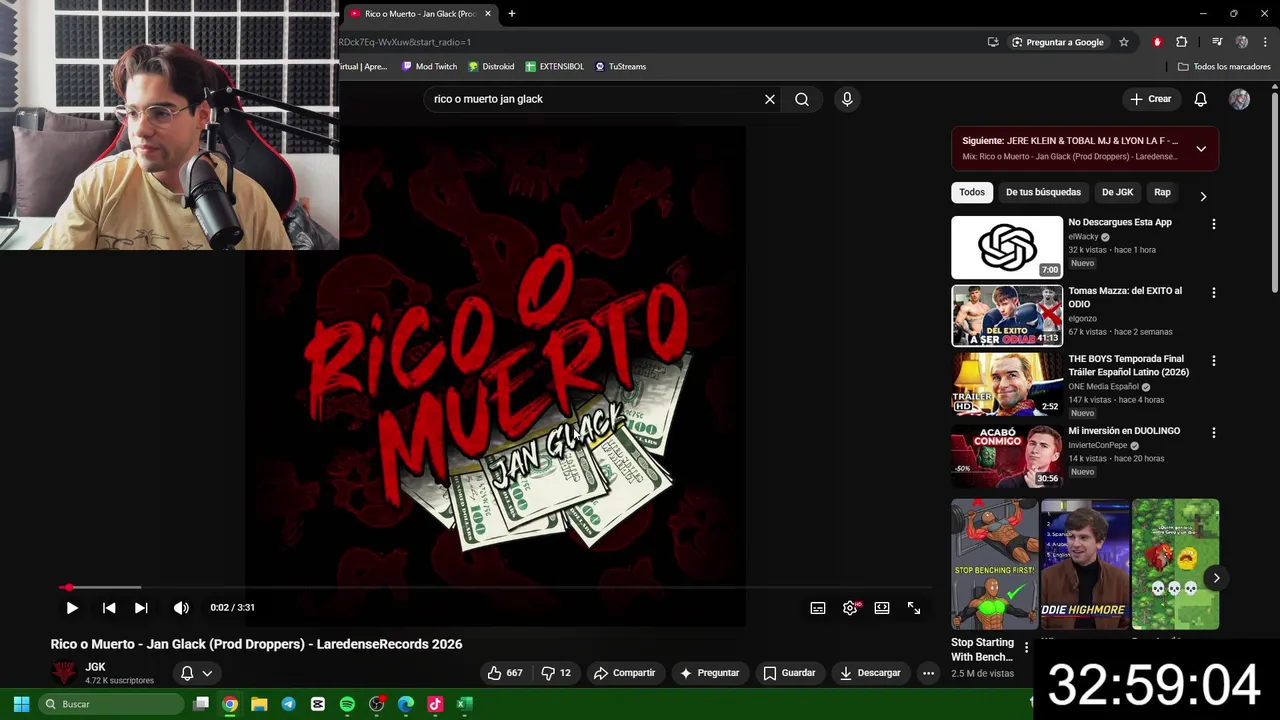Image resolution: width=1280 pixels, height=720 pixels.
Task: Open the player settings gear
Action: tap(850, 608)
